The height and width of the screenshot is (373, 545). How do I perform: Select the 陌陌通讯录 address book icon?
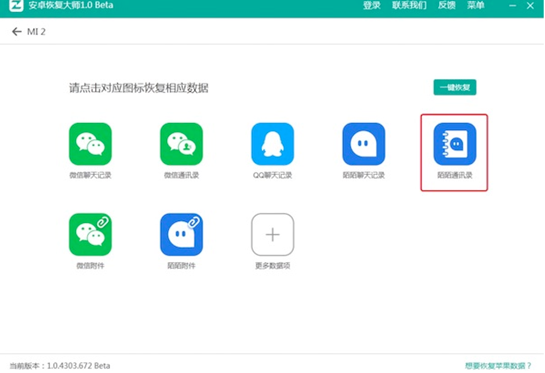click(x=455, y=144)
